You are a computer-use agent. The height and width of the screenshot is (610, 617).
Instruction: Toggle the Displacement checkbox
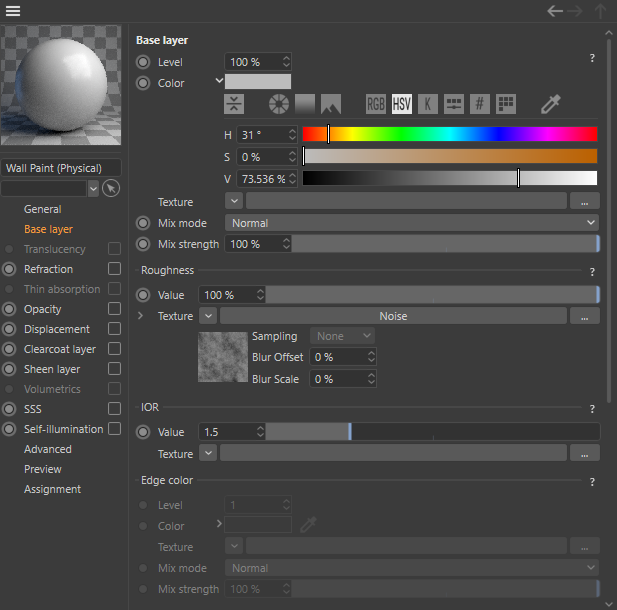pyautogui.click(x=114, y=329)
